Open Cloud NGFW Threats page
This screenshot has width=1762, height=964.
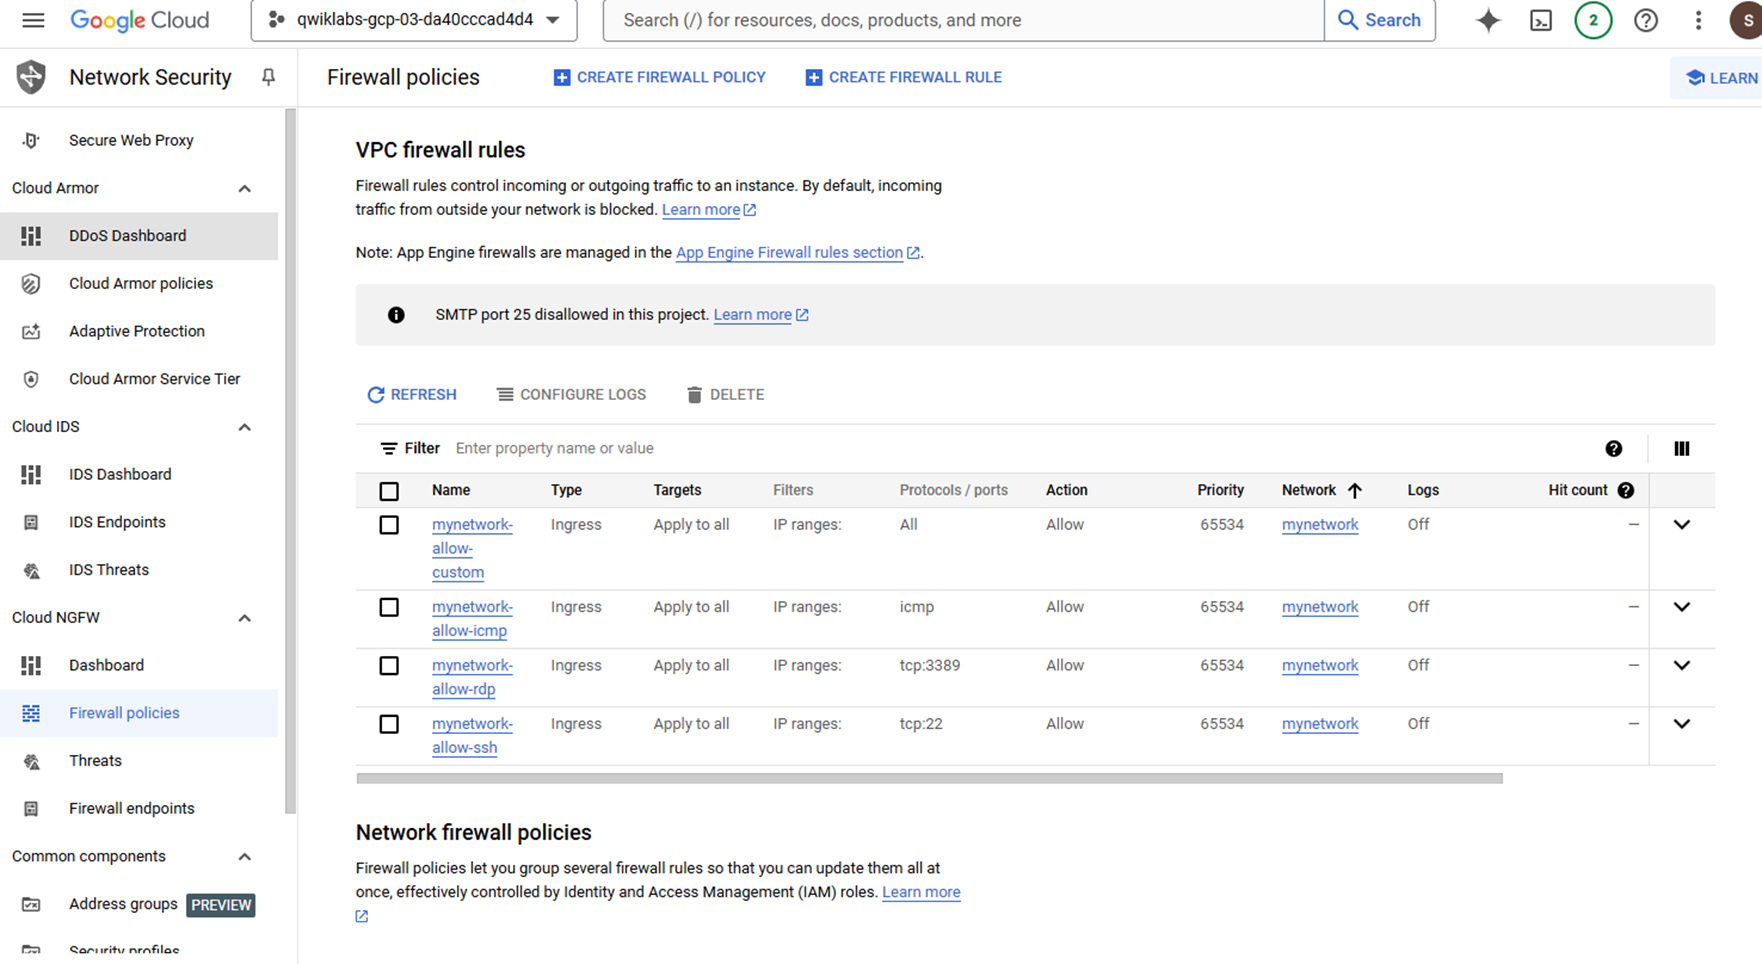point(139,761)
